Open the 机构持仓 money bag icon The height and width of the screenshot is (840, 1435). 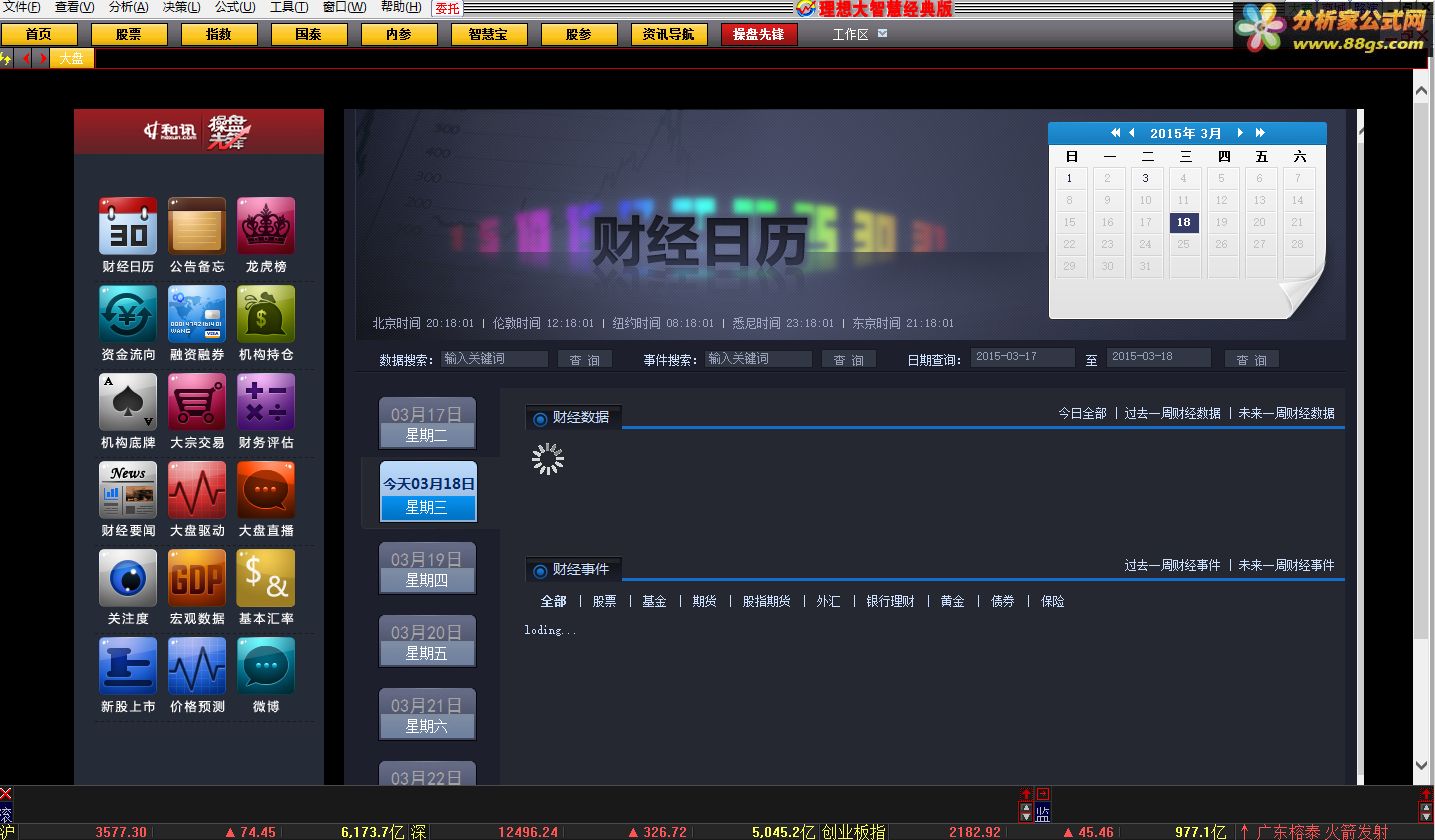266,314
